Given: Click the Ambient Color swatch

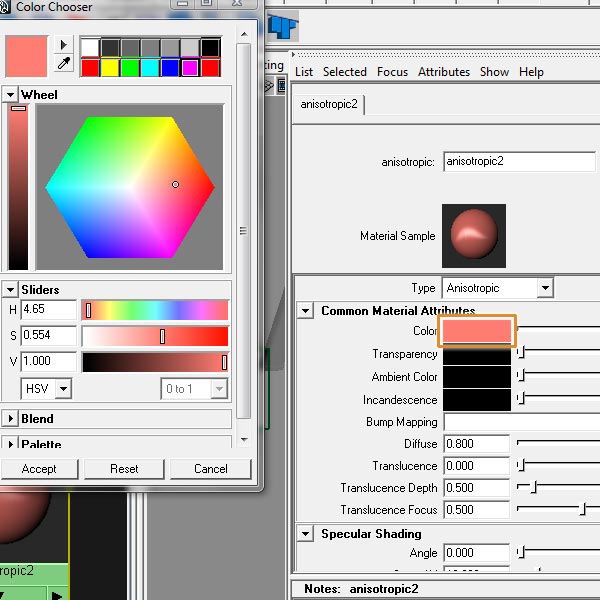Looking at the screenshot, I should point(477,377).
